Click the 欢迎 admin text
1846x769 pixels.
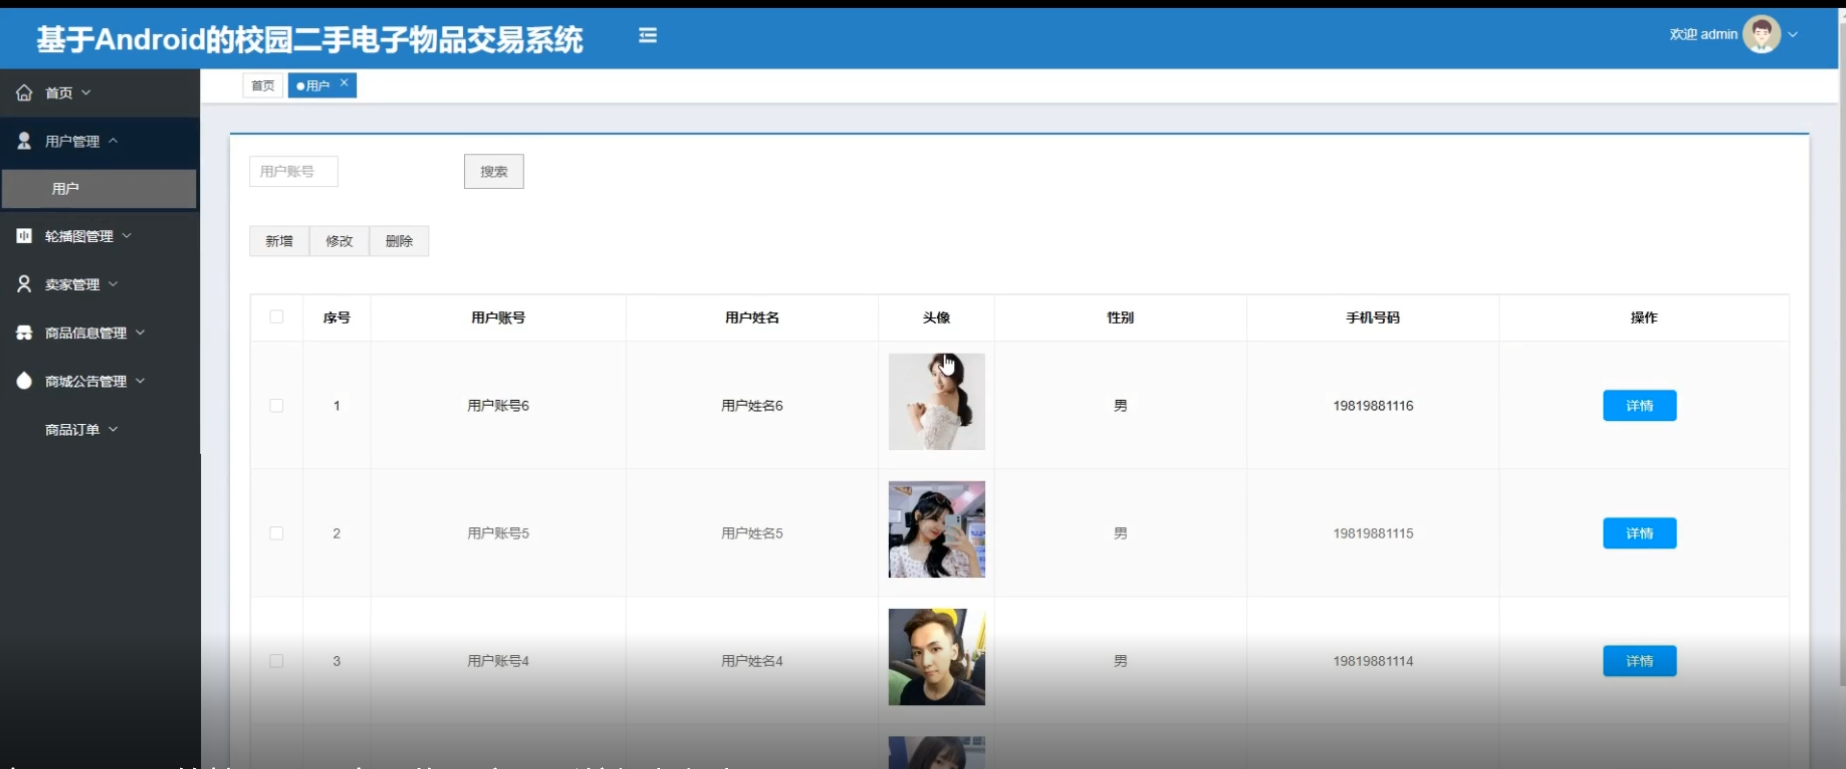(1703, 34)
